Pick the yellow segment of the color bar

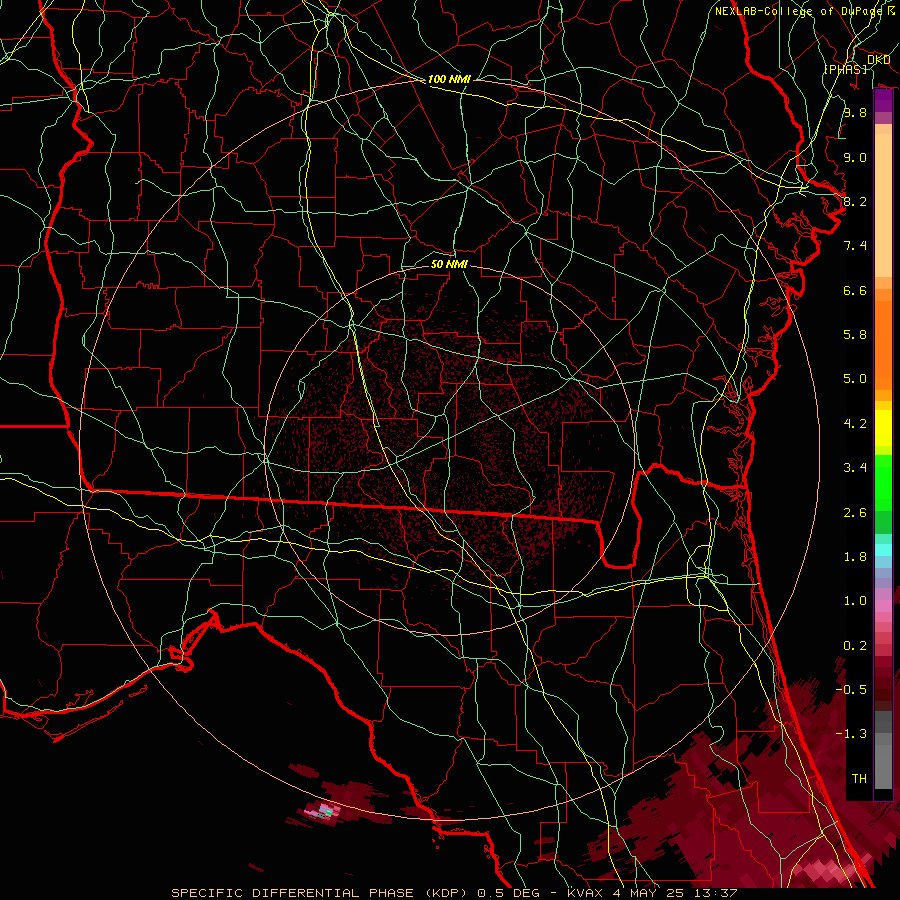883,428
